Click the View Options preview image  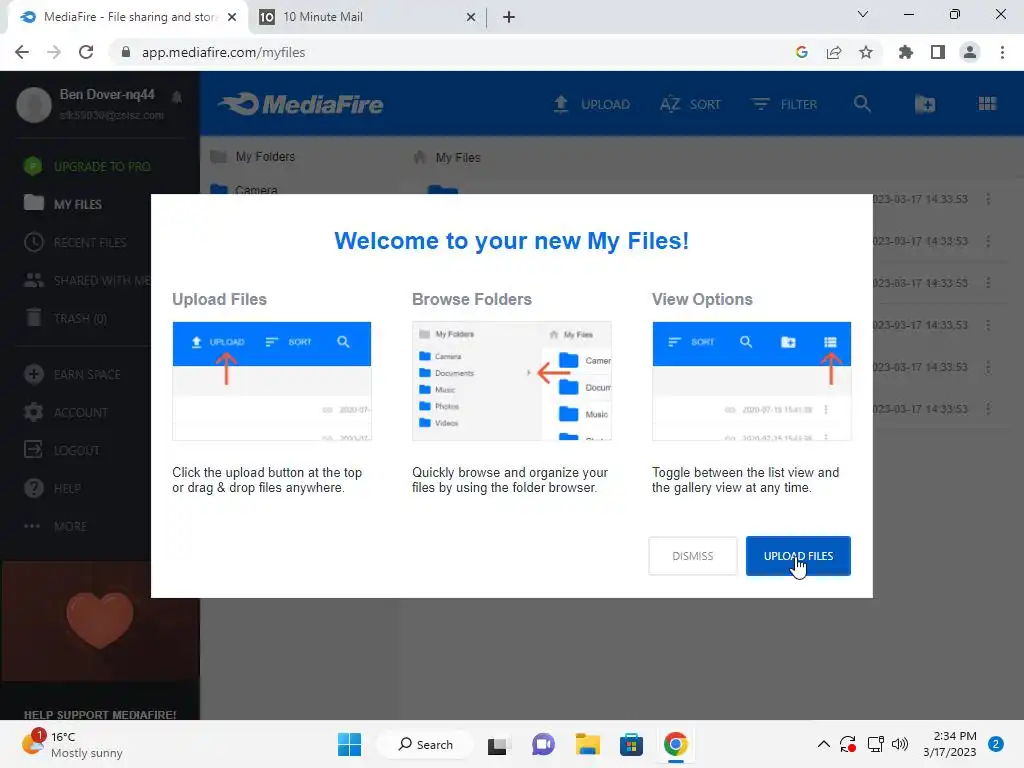tap(751, 381)
